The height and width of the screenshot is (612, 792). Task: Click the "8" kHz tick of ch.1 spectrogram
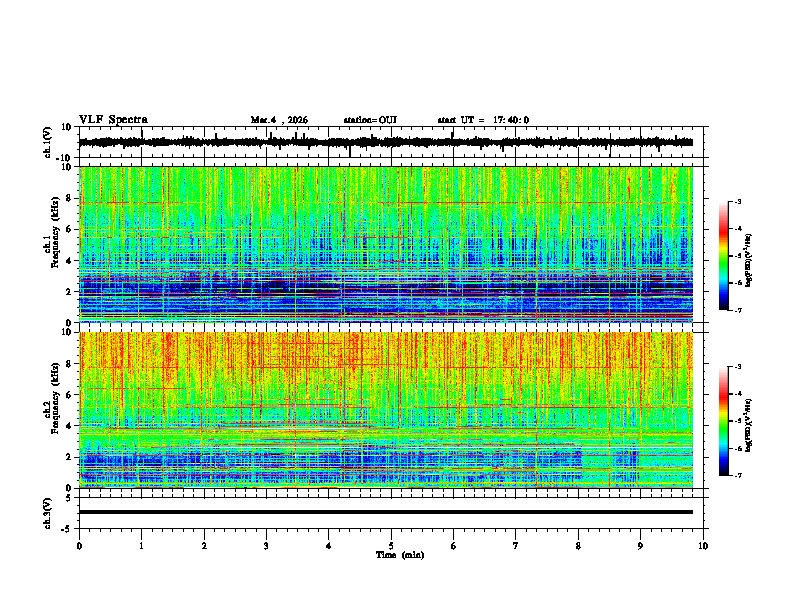coord(70,198)
